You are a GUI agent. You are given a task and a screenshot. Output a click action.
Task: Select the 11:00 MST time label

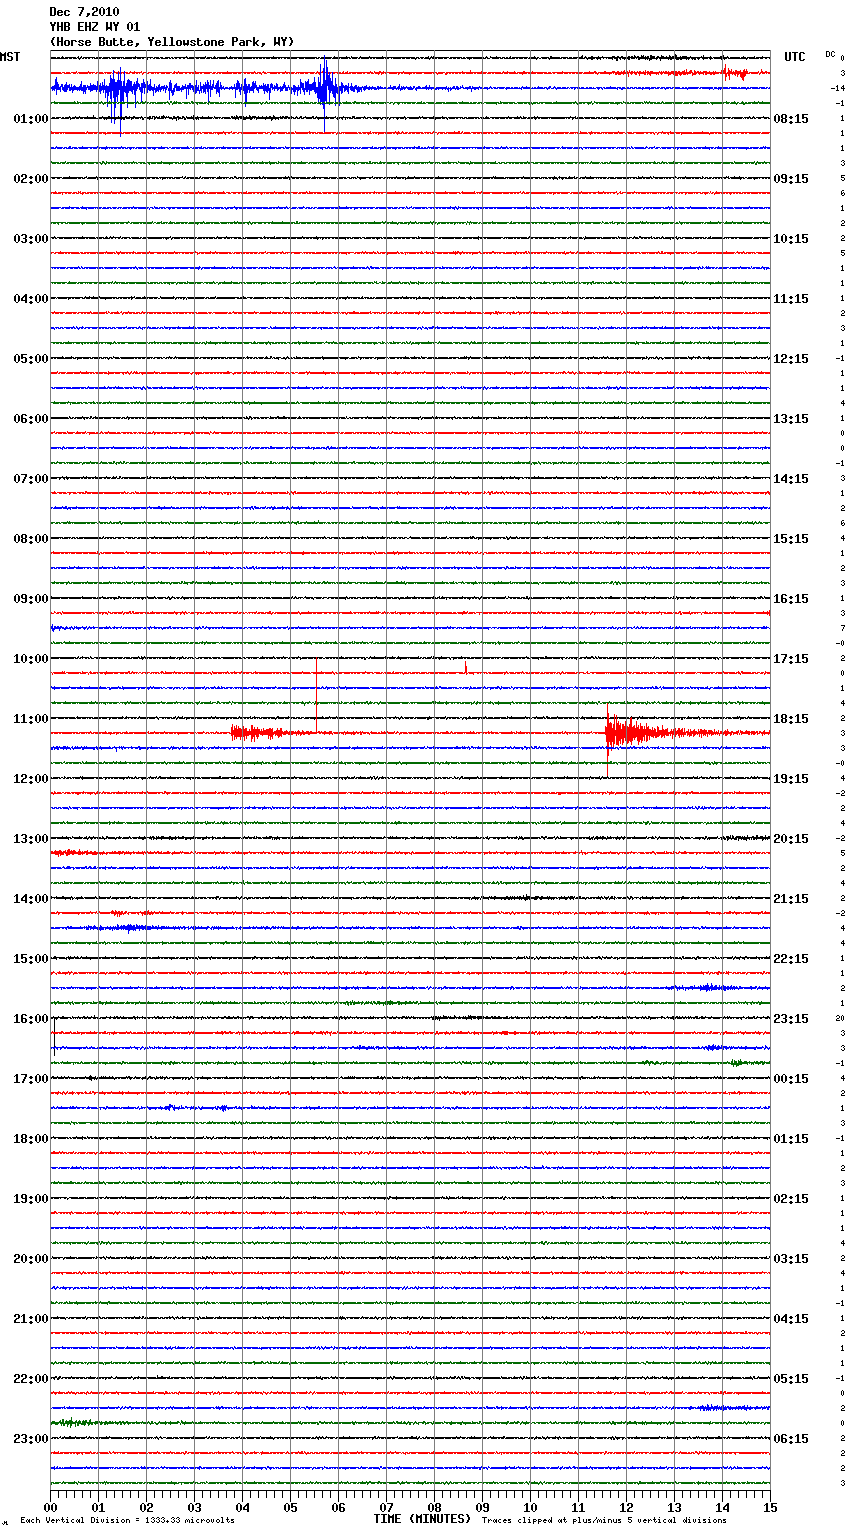31,719
